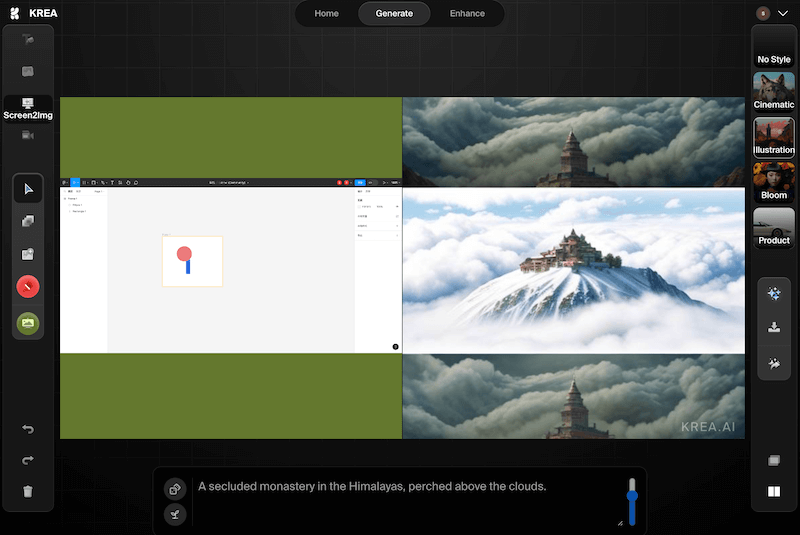
Task: Click the green image icon
Action: click(x=28, y=322)
